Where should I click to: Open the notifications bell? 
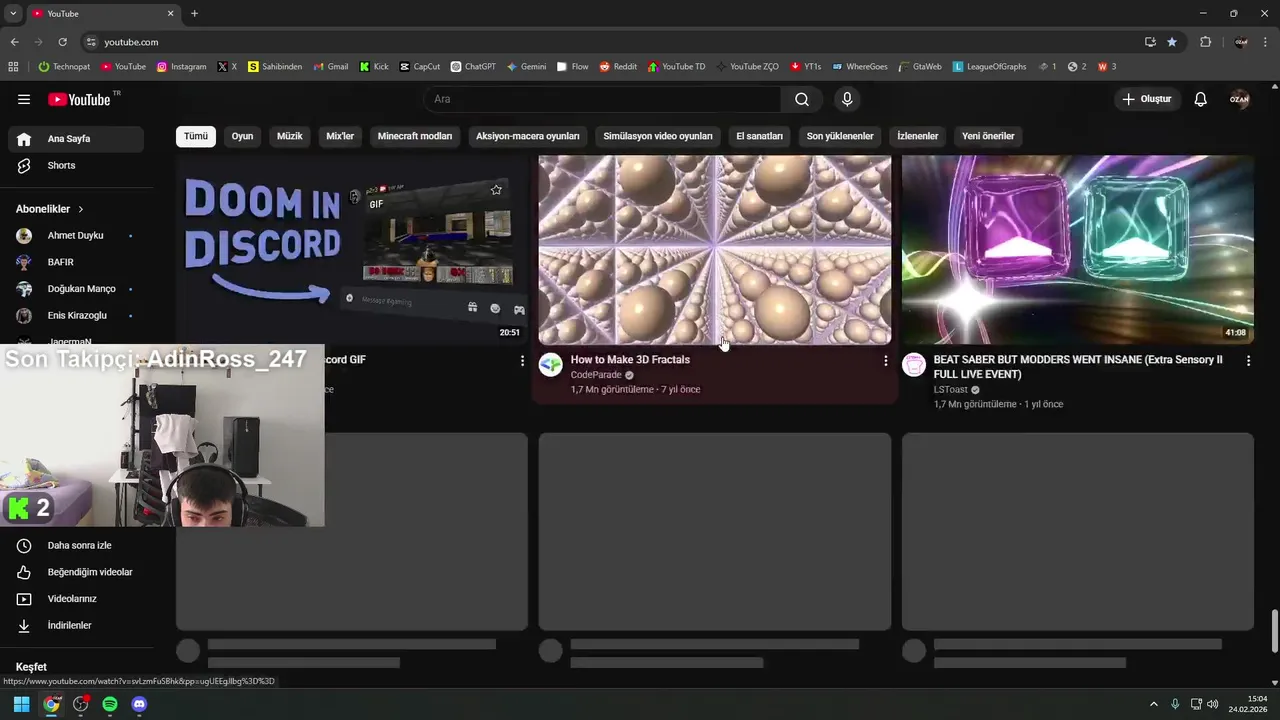tap(1201, 99)
